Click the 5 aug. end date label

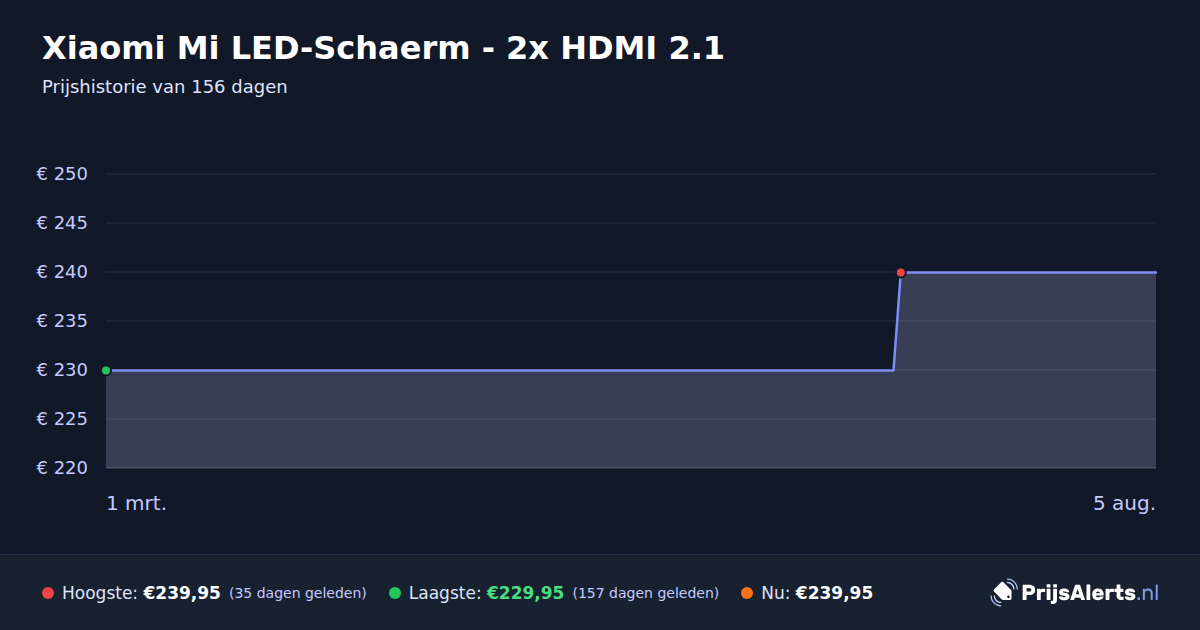tap(1124, 503)
